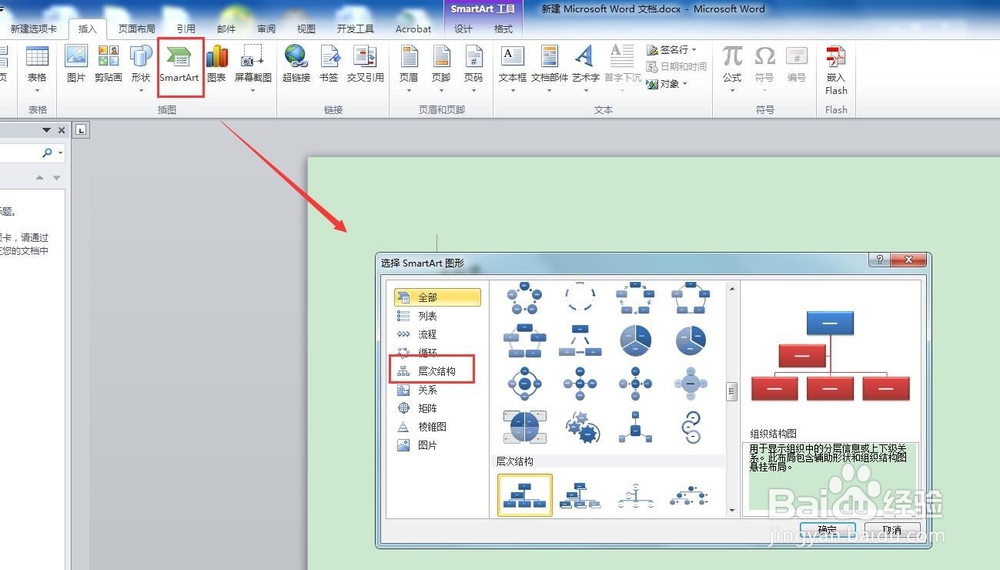Viewport: 1000px width, 570px height.
Task: Switch to the 开发工具 tab
Action: pyautogui.click(x=355, y=29)
